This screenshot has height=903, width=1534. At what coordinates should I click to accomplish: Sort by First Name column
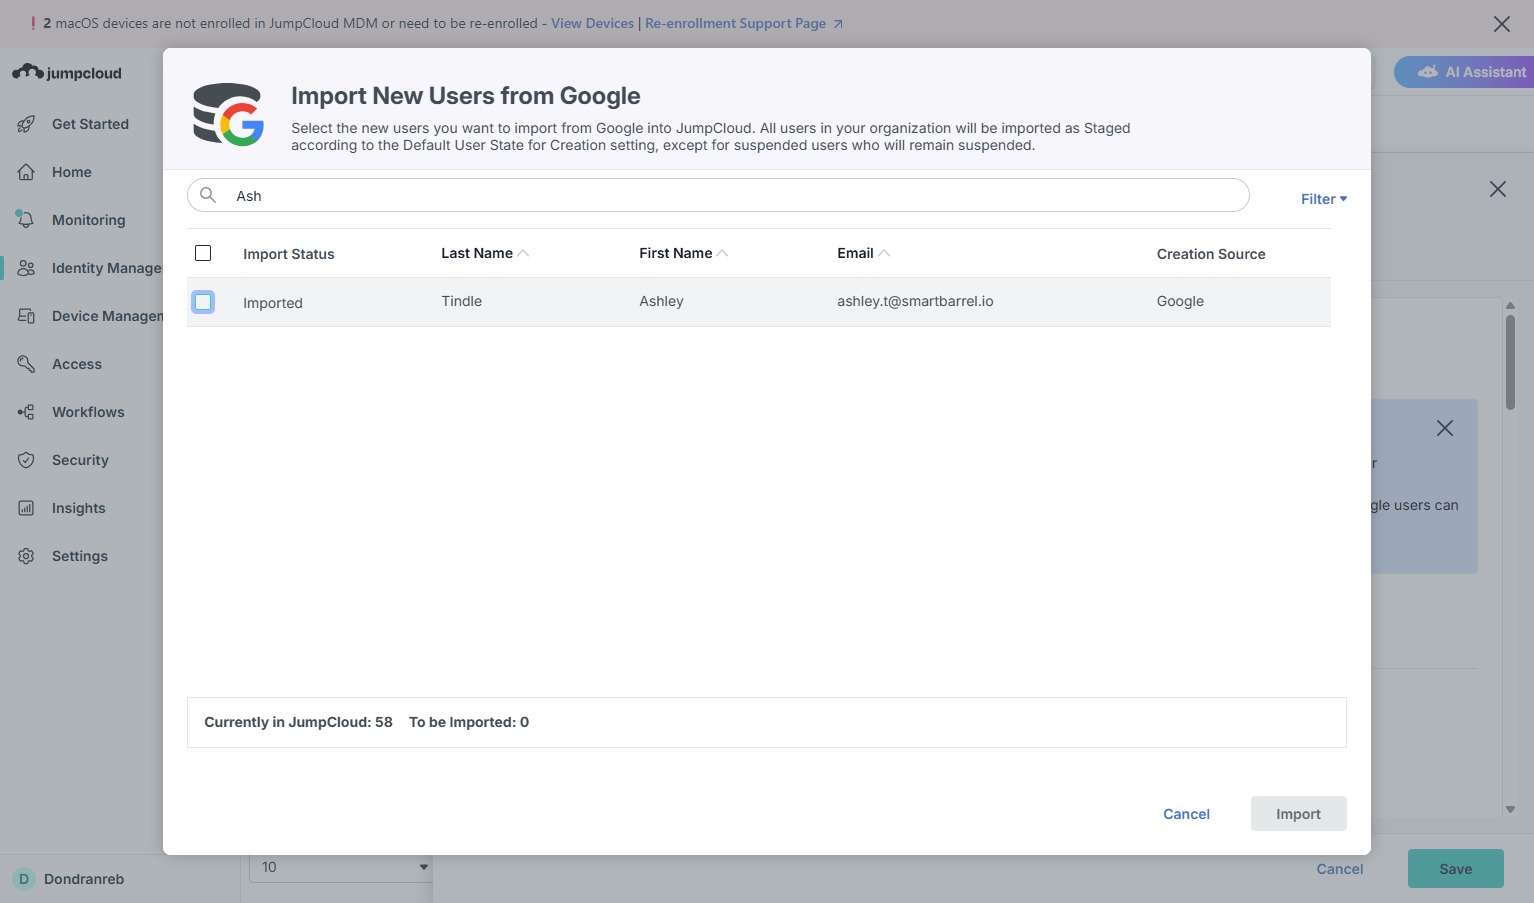tap(684, 253)
